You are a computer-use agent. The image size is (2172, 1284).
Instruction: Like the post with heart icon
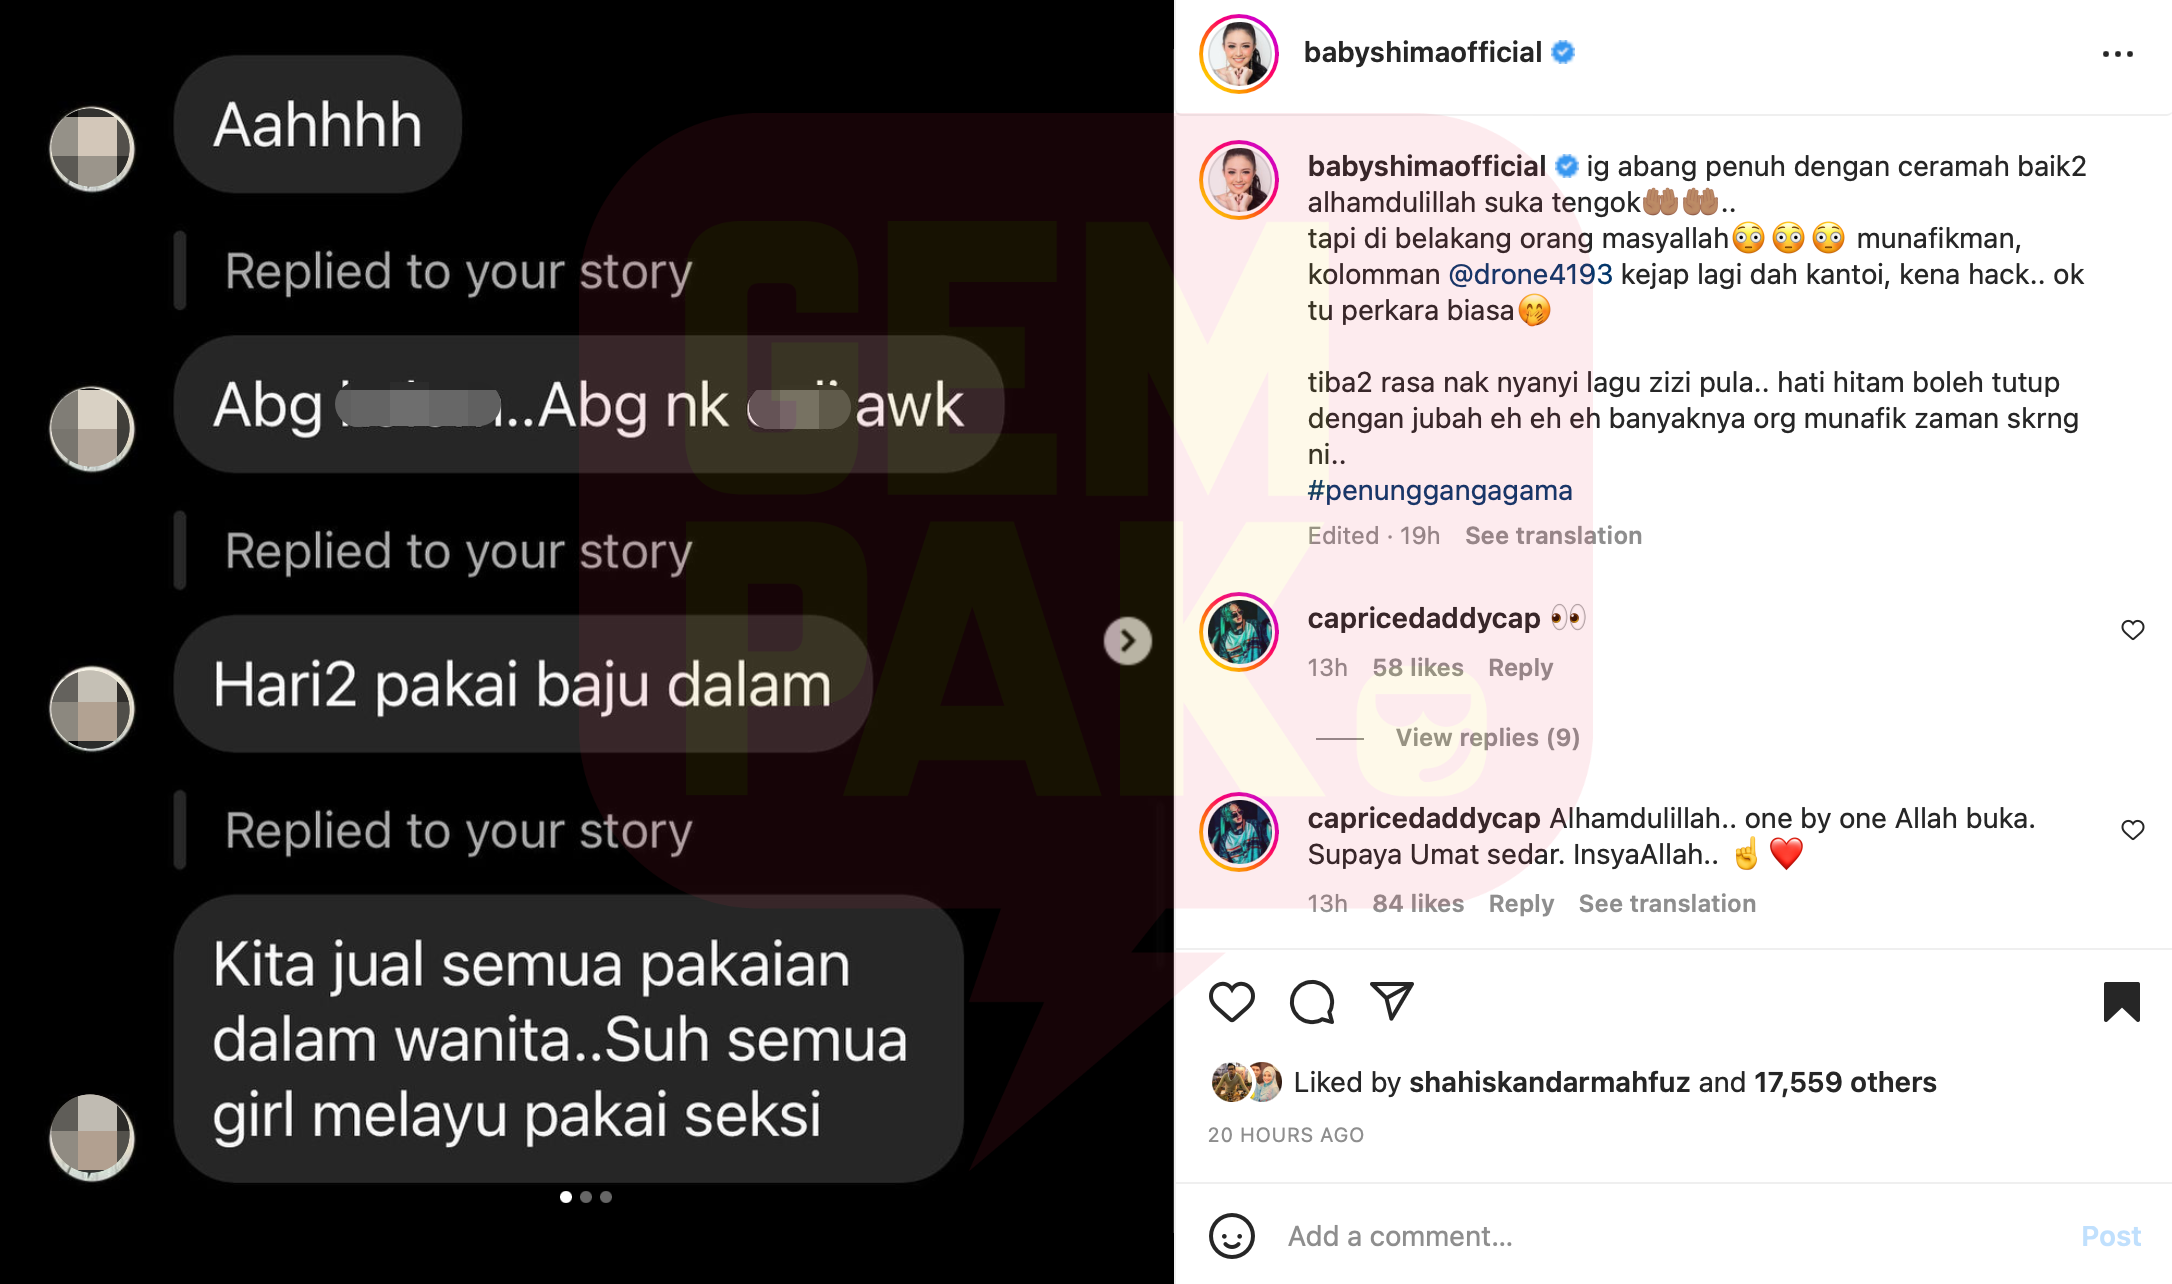1231,1001
